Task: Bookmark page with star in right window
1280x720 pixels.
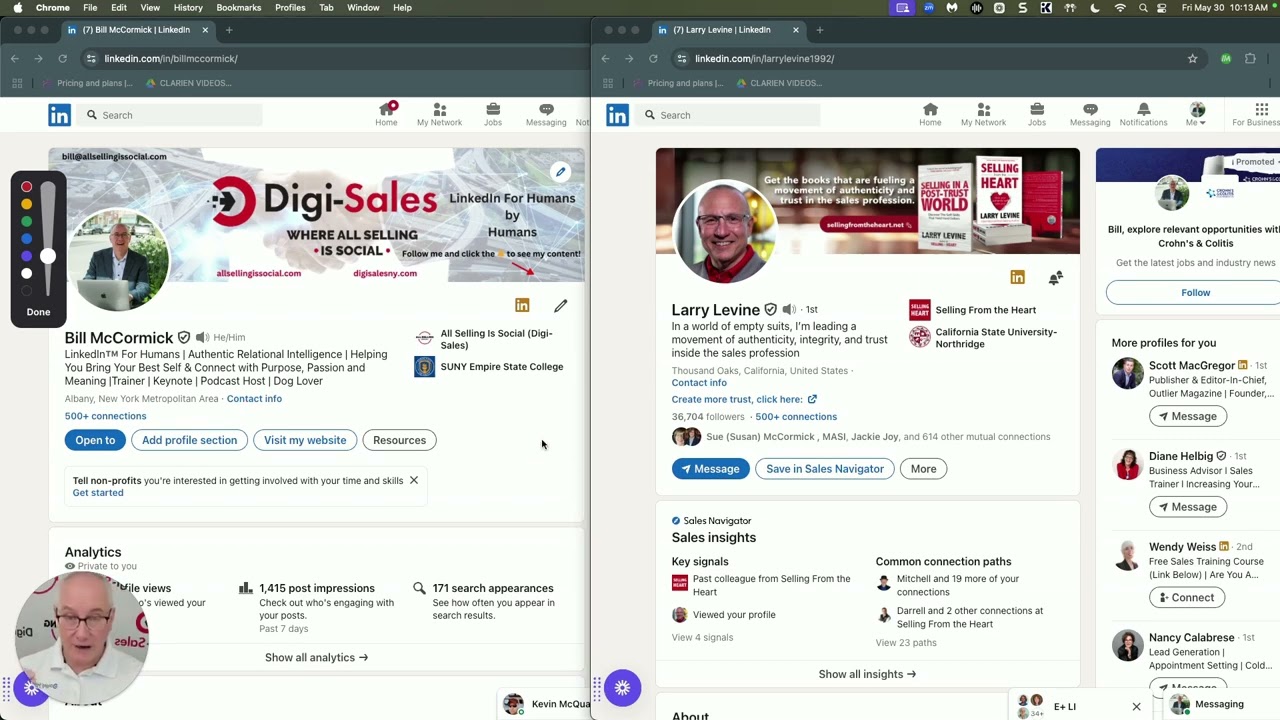Action: 1192,58
